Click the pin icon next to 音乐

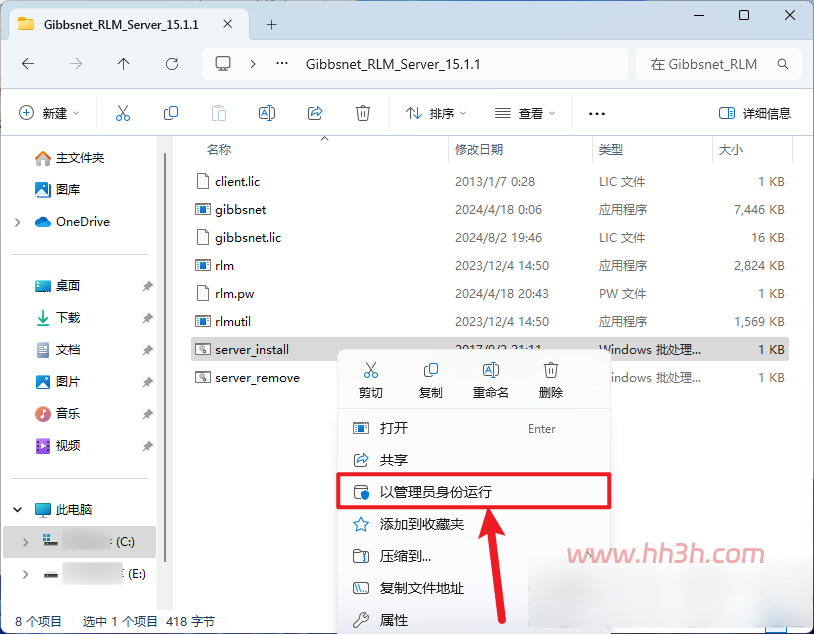(x=147, y=414)
